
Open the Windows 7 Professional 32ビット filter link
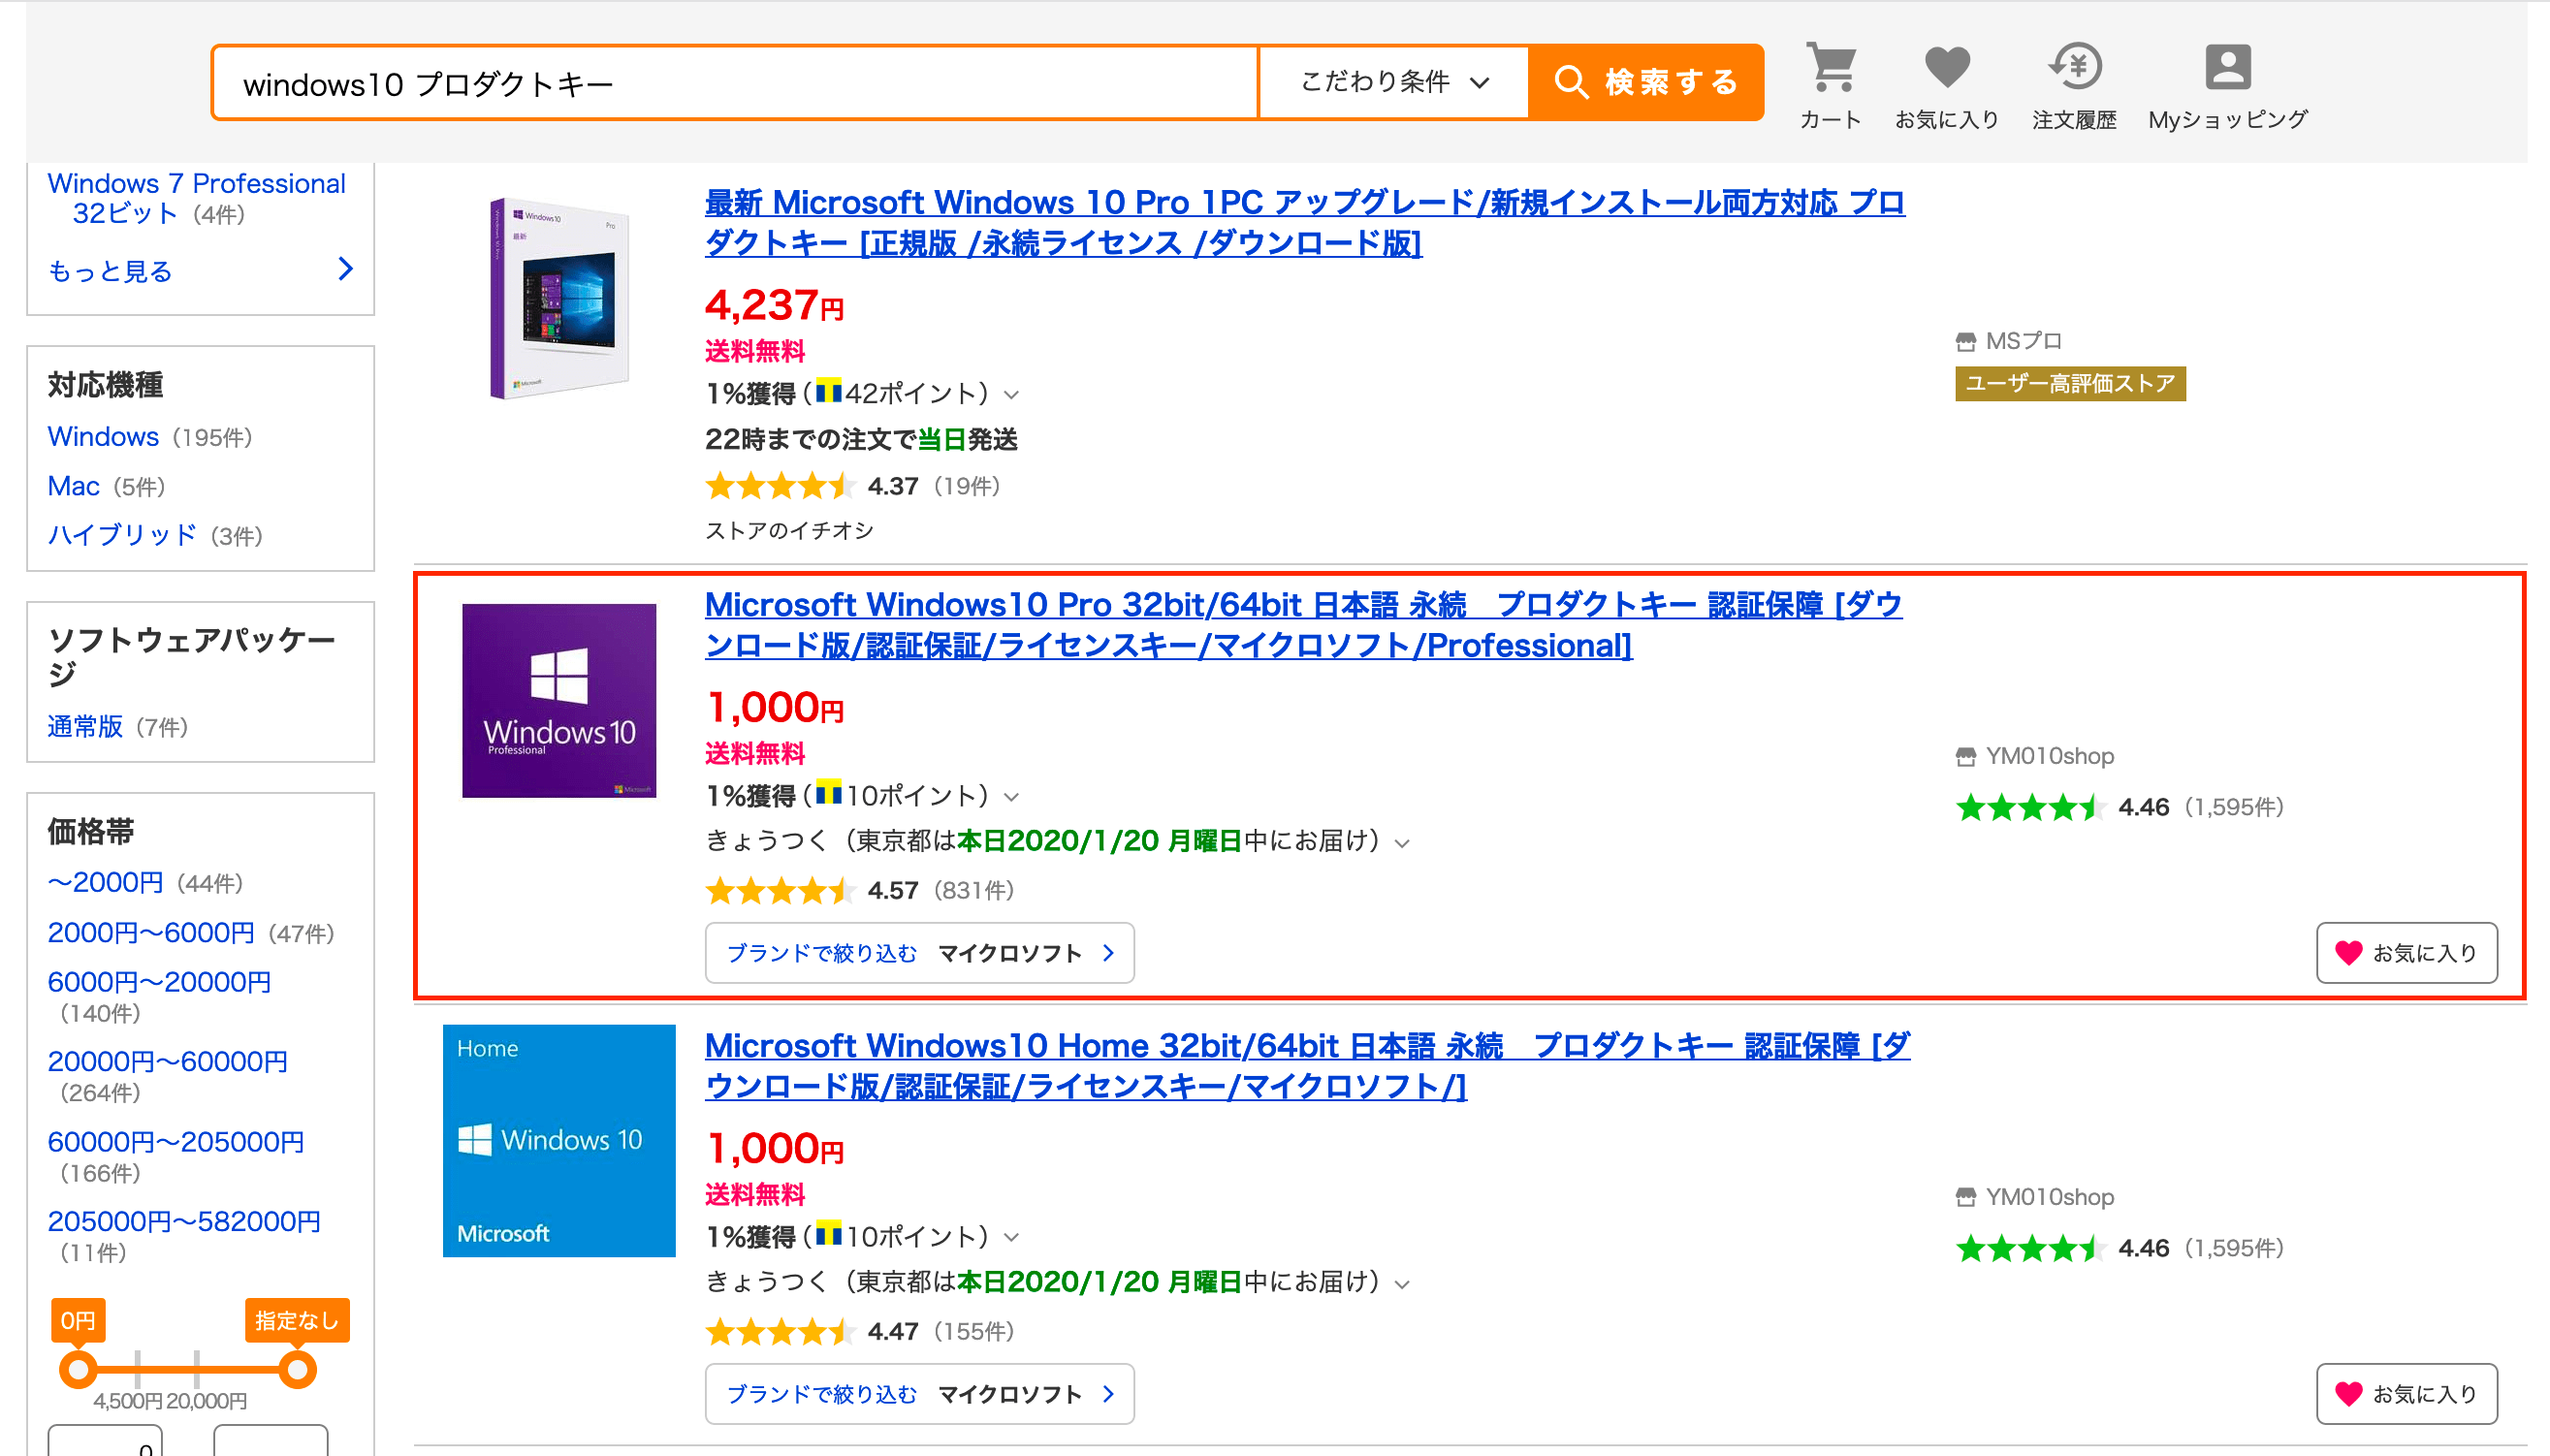[197, 198]
